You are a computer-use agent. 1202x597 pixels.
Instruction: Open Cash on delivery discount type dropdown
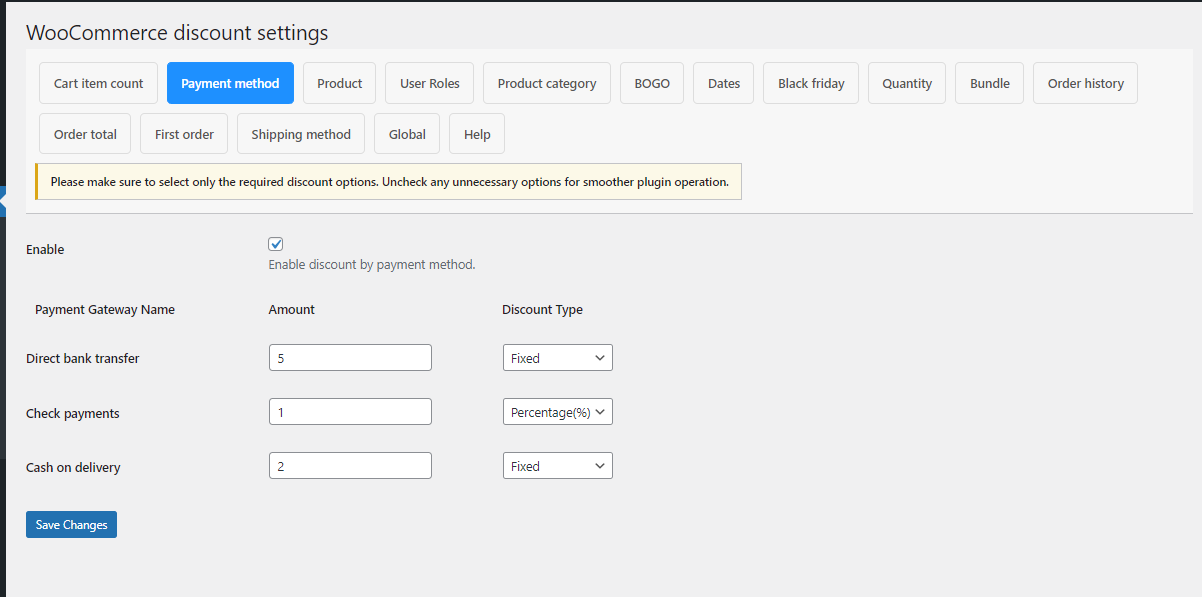(x=557, y=465)
